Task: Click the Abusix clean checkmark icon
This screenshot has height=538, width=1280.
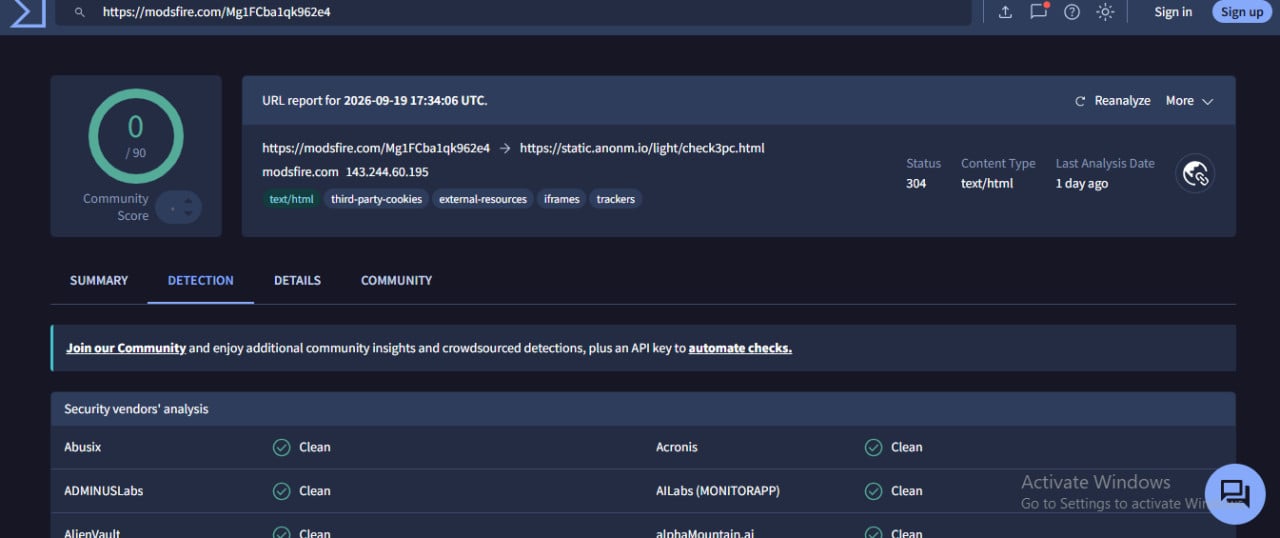Action: pos(282,447)
